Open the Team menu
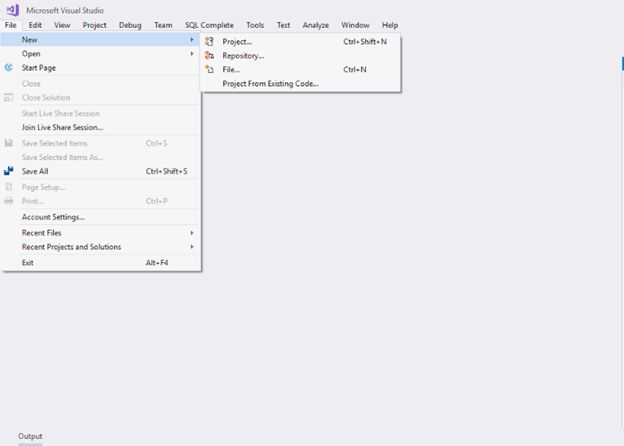 [x=163, y=25]
